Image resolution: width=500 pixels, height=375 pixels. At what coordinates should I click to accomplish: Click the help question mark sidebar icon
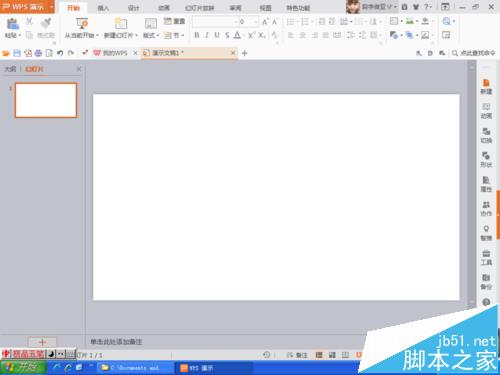pos(486,302)
